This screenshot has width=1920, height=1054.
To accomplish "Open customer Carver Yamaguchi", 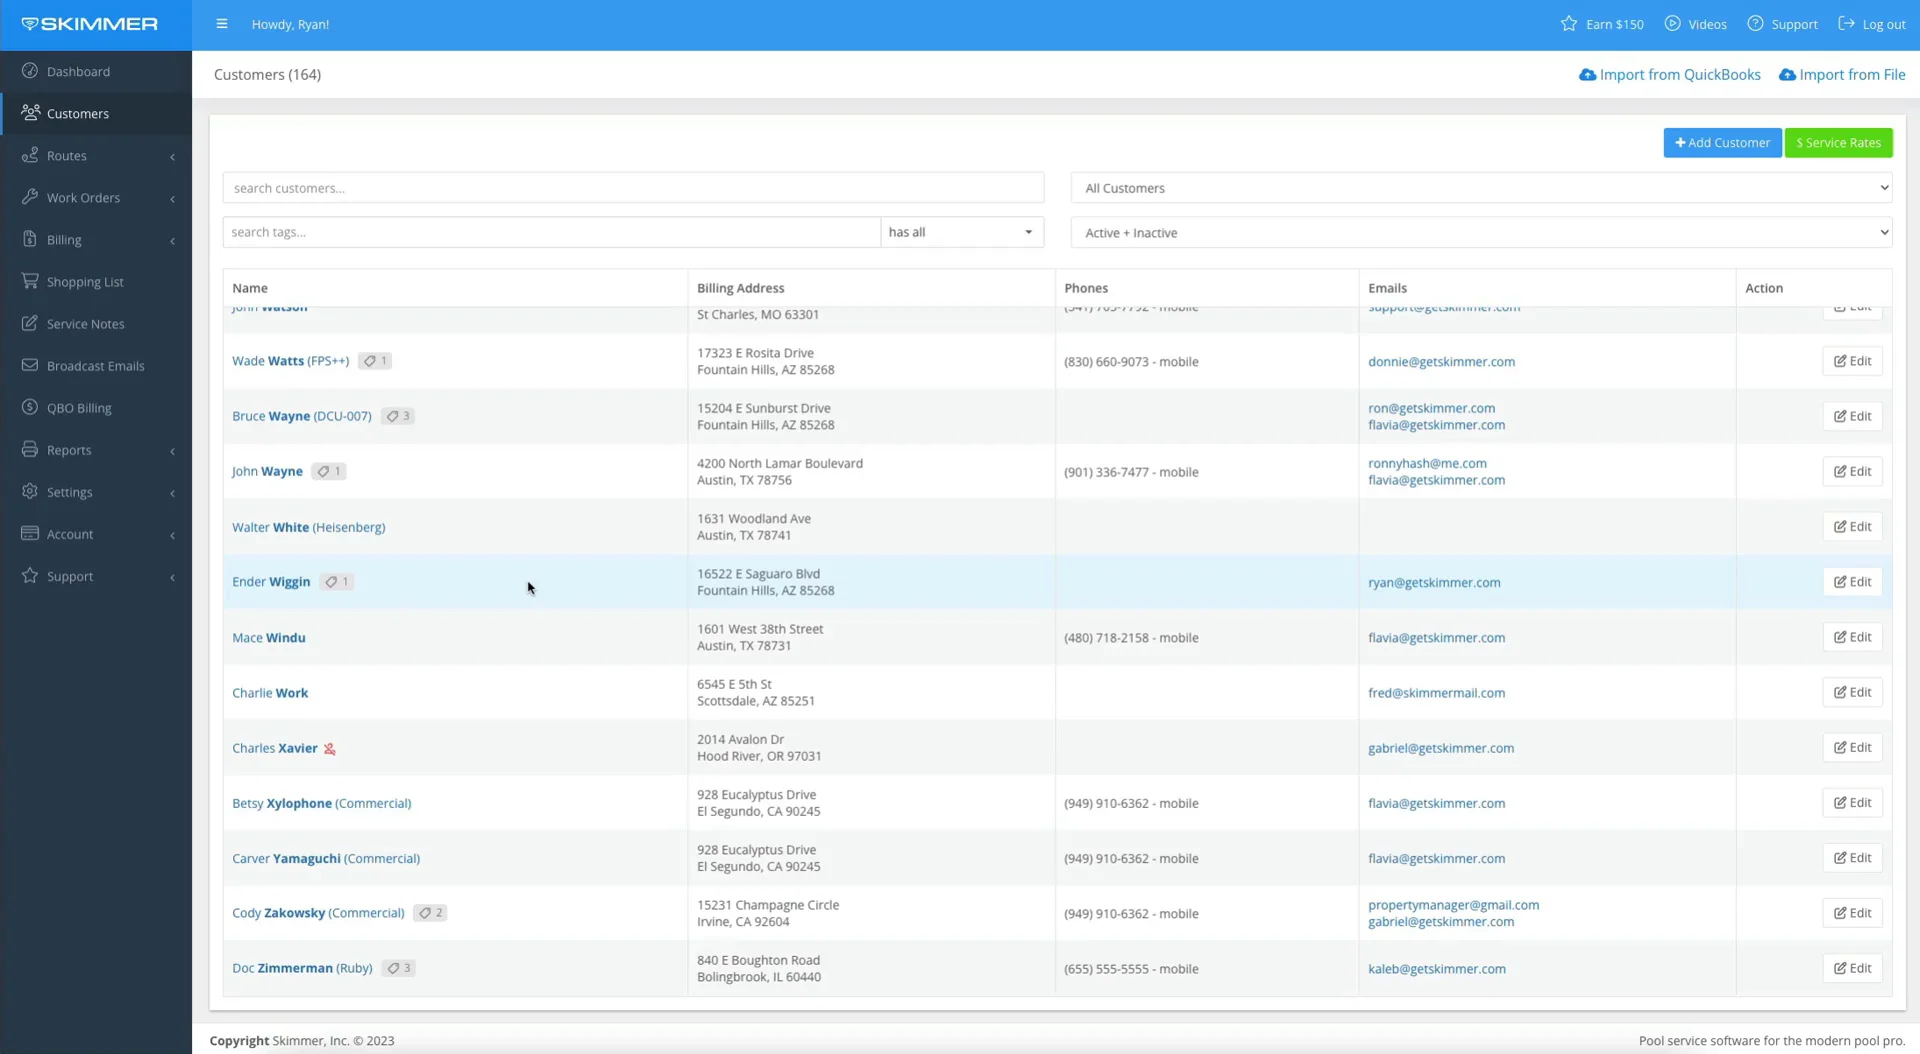I will (x=326, y=858).
